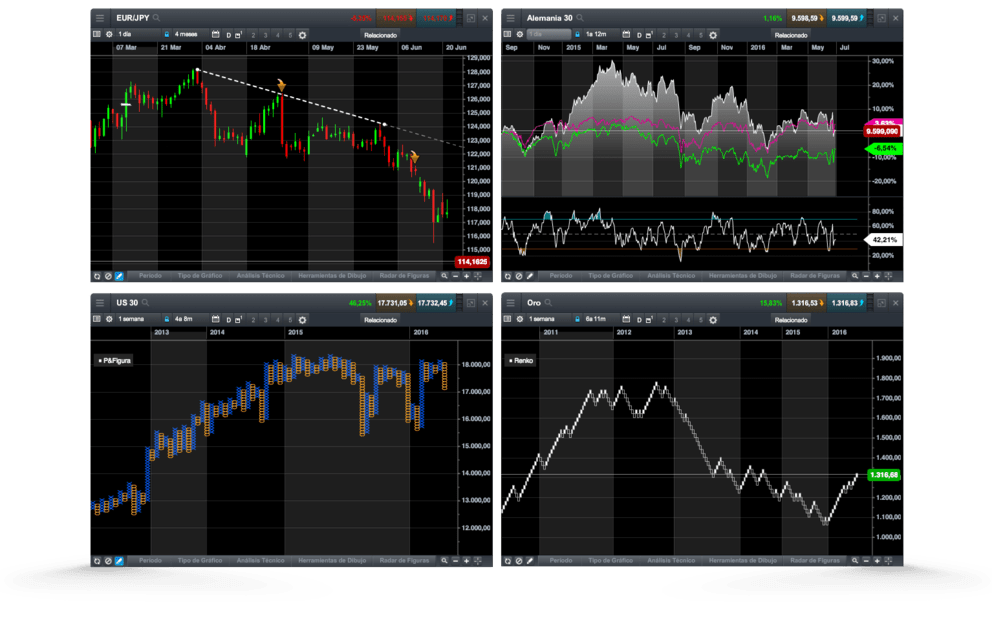
Task: Toggle the date-range lock in EUR/JPY toolbar
Action: point(167,35)
